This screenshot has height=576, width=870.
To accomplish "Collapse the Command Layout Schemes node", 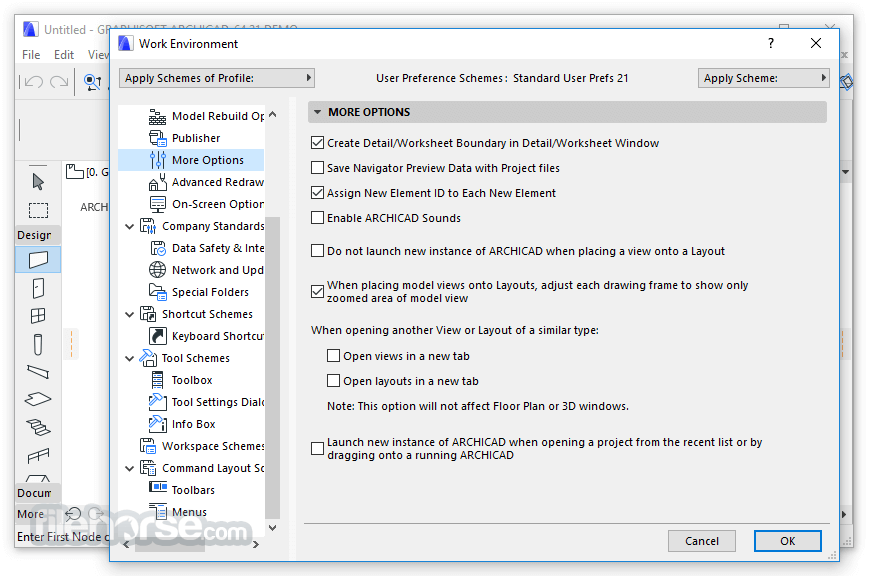I will pos(130,468).
